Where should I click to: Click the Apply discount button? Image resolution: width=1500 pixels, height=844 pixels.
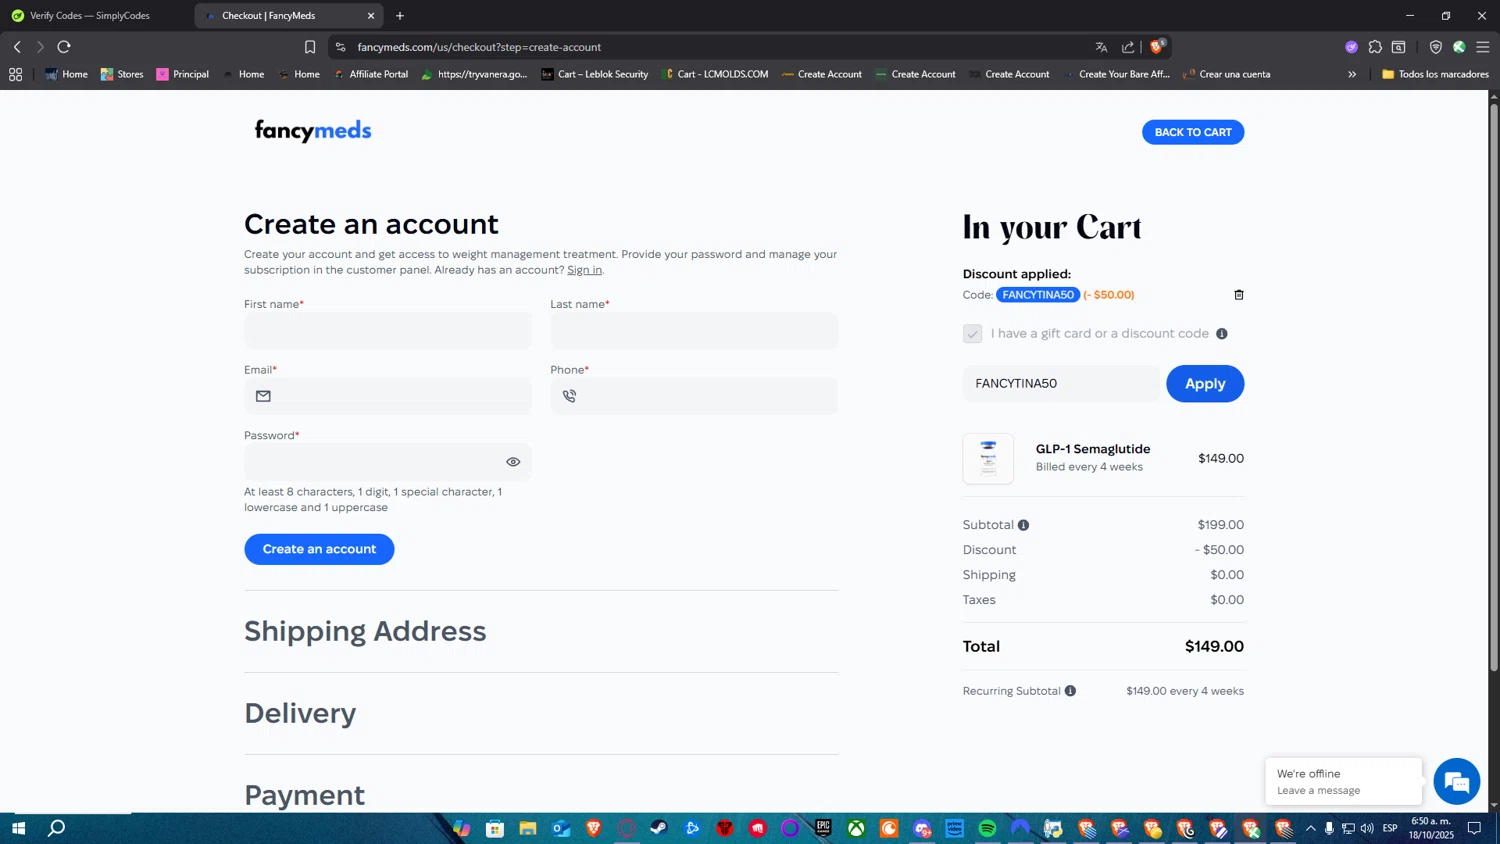[1205, 384]
